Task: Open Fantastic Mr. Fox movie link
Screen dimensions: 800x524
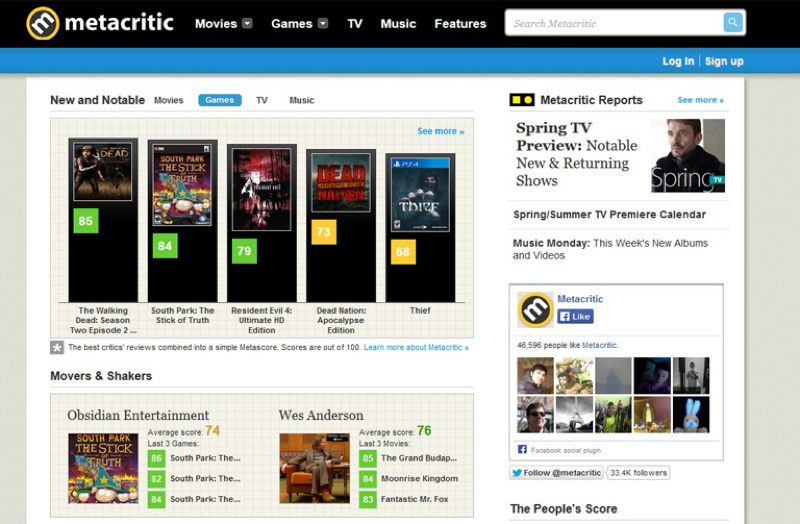Action: pos(414,499)
